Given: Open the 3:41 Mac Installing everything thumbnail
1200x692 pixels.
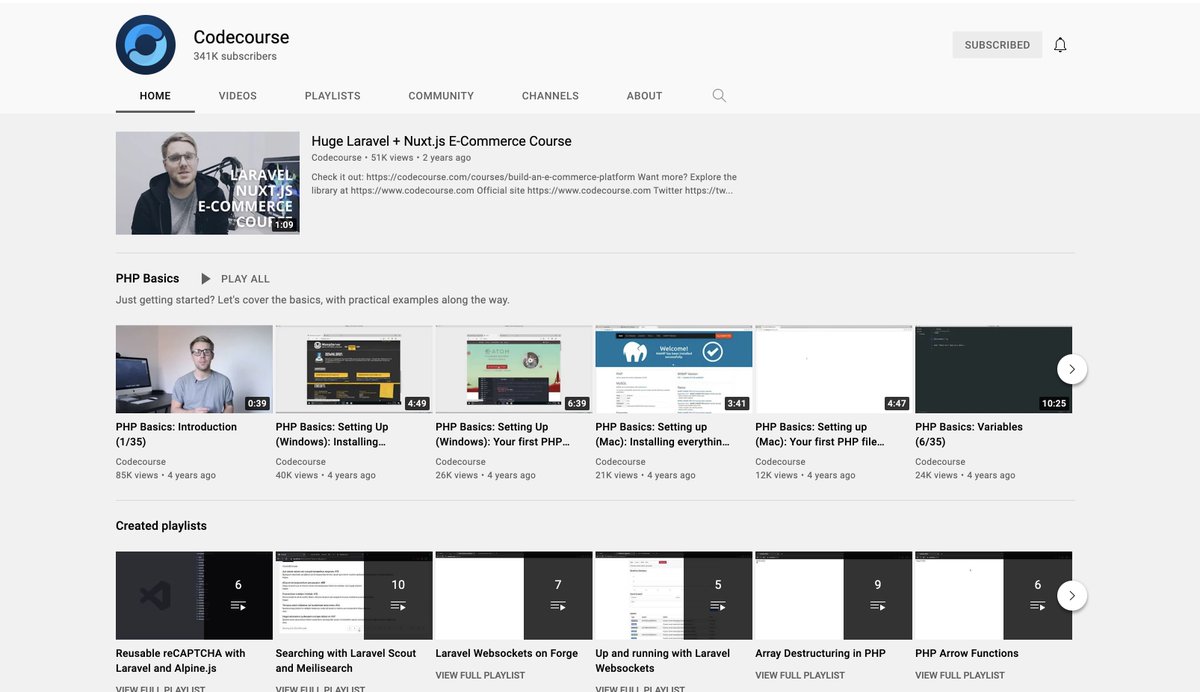Looking at the screenshot, I should point(674,369).
